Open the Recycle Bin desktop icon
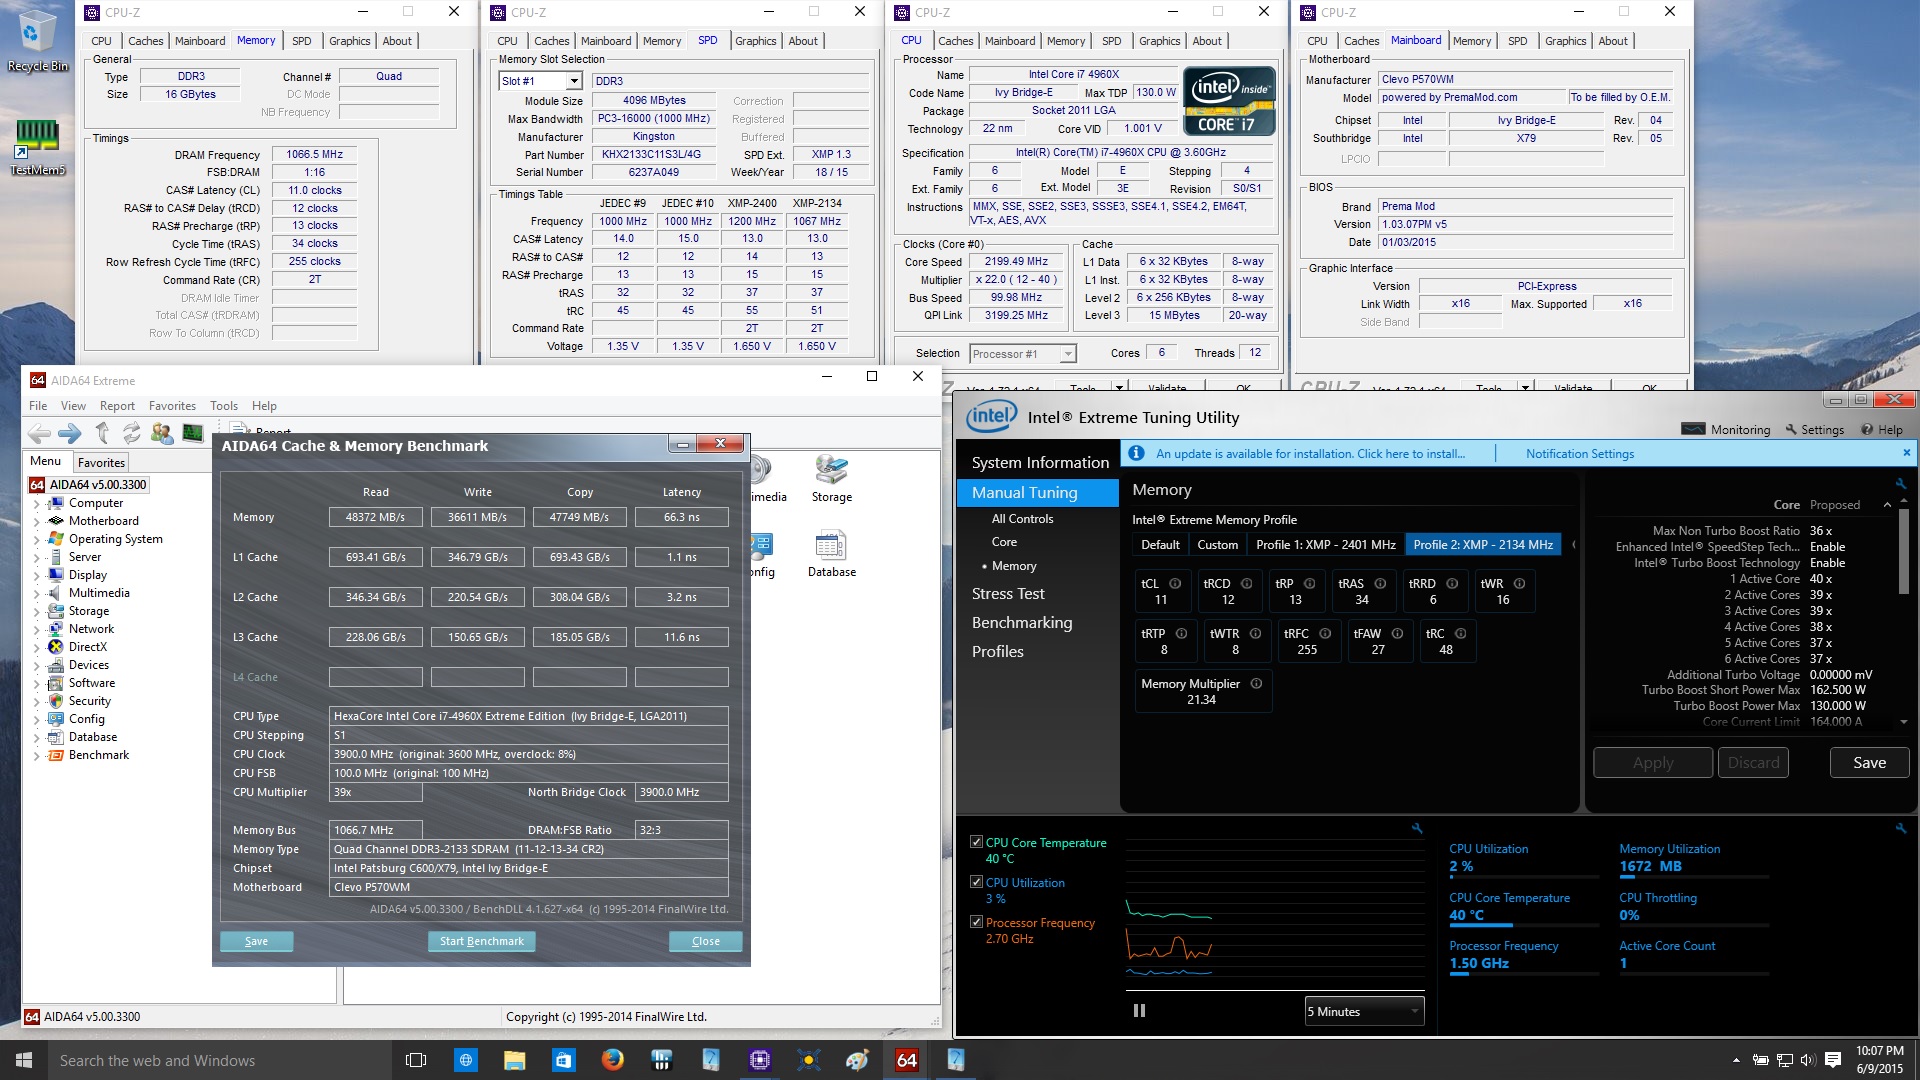 point(37,41)
